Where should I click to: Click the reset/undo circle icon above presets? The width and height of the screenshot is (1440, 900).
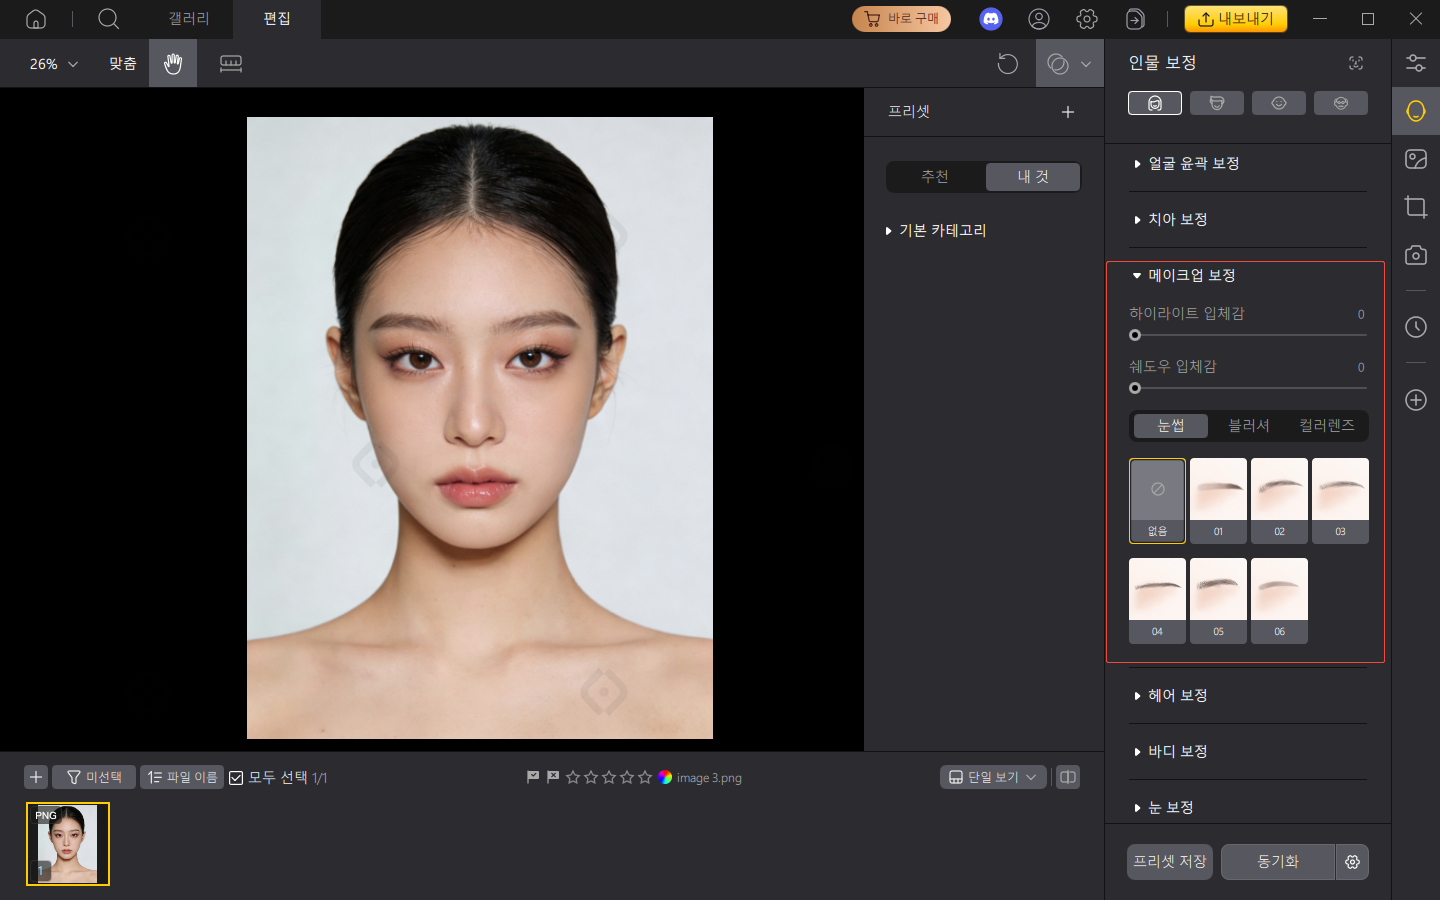coord(1007,63)
